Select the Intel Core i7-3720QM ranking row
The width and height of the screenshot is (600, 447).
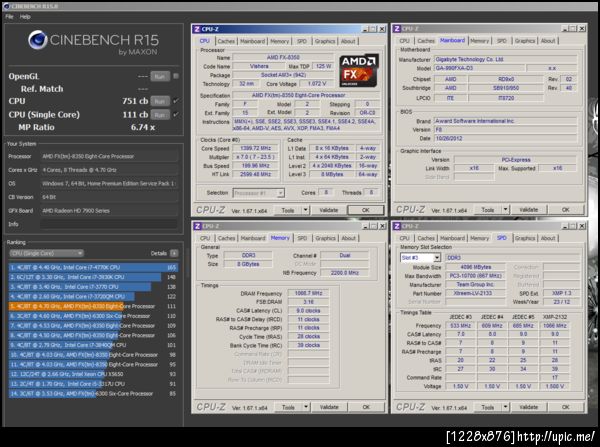[x=93, y=296]
